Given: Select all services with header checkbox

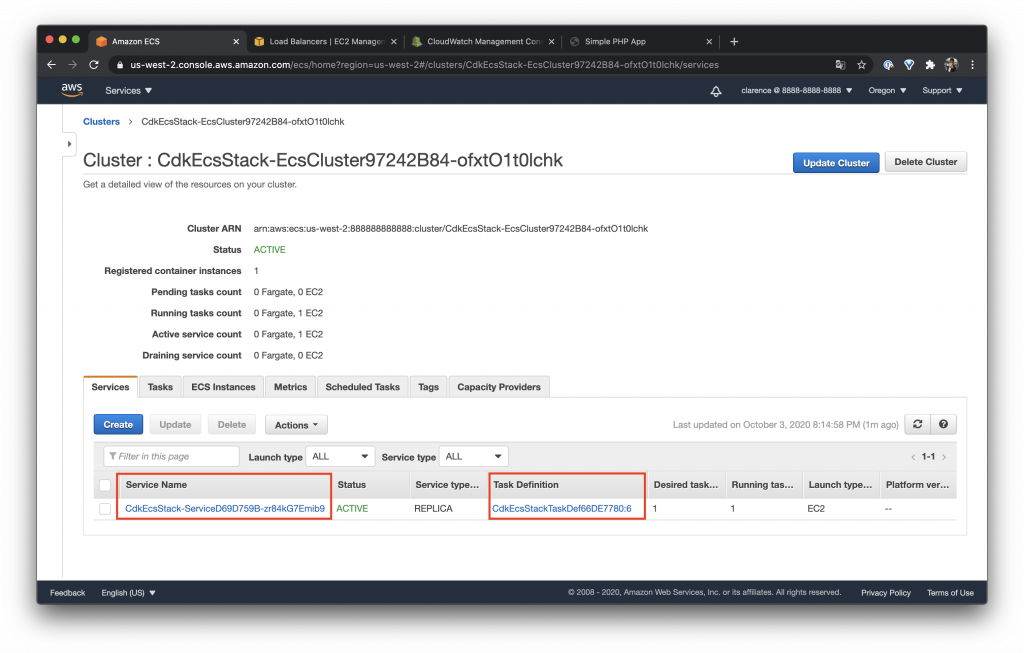Looking at the screenshot, I should point(105,485).
